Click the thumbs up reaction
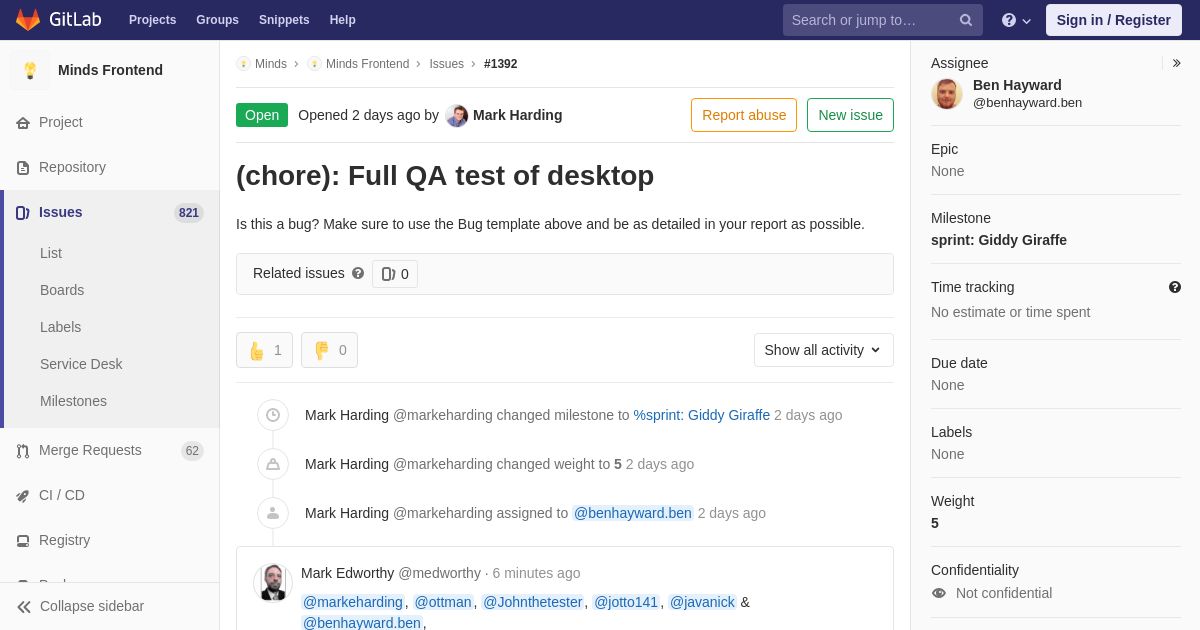Screen dimensions: 1200x630 pos(264,350)
